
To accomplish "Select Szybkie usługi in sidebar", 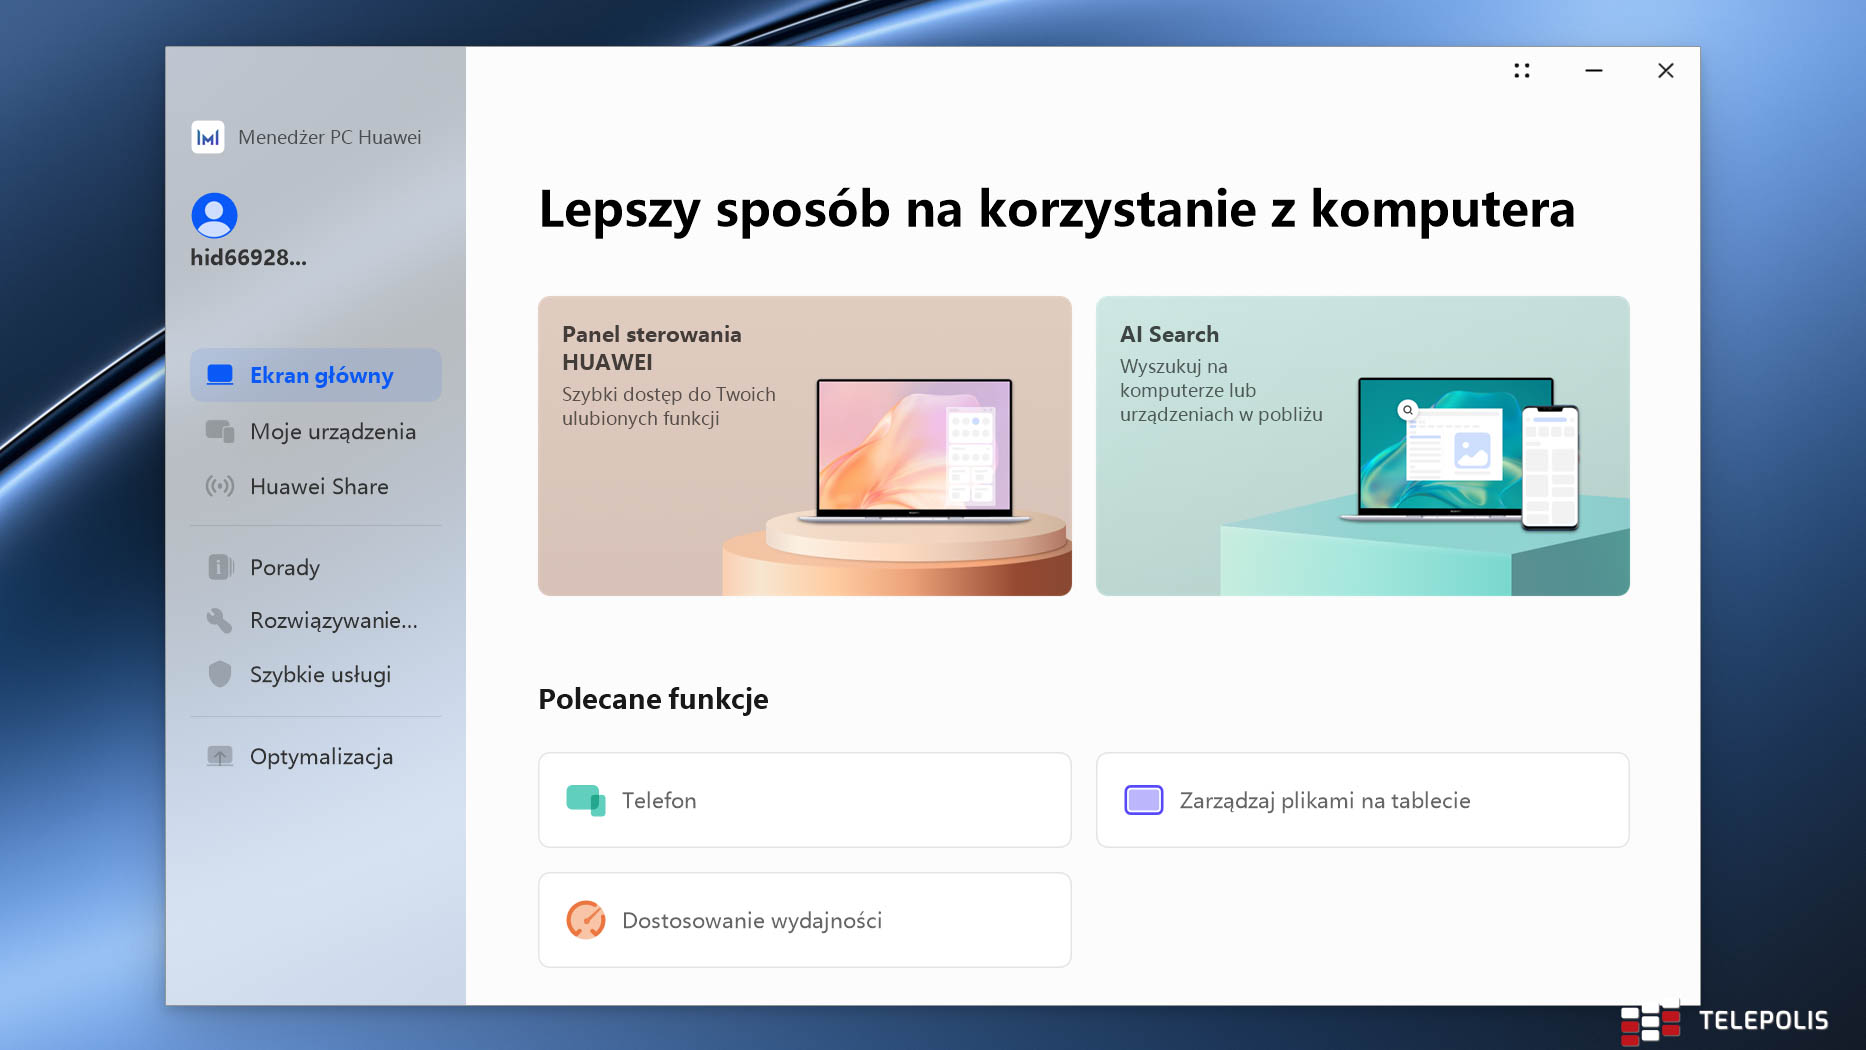I will tap(320, 675).
